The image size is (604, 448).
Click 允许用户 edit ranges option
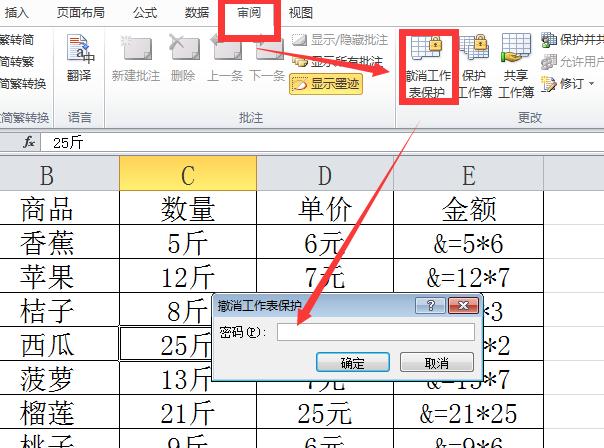(x=572, y=62)
